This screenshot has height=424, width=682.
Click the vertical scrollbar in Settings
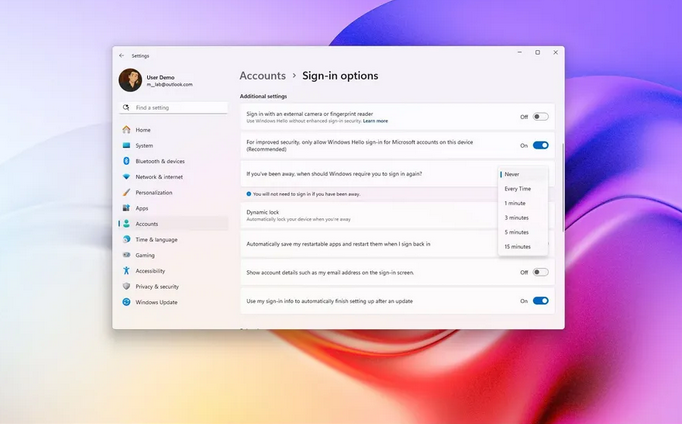(x=563, y=187)
